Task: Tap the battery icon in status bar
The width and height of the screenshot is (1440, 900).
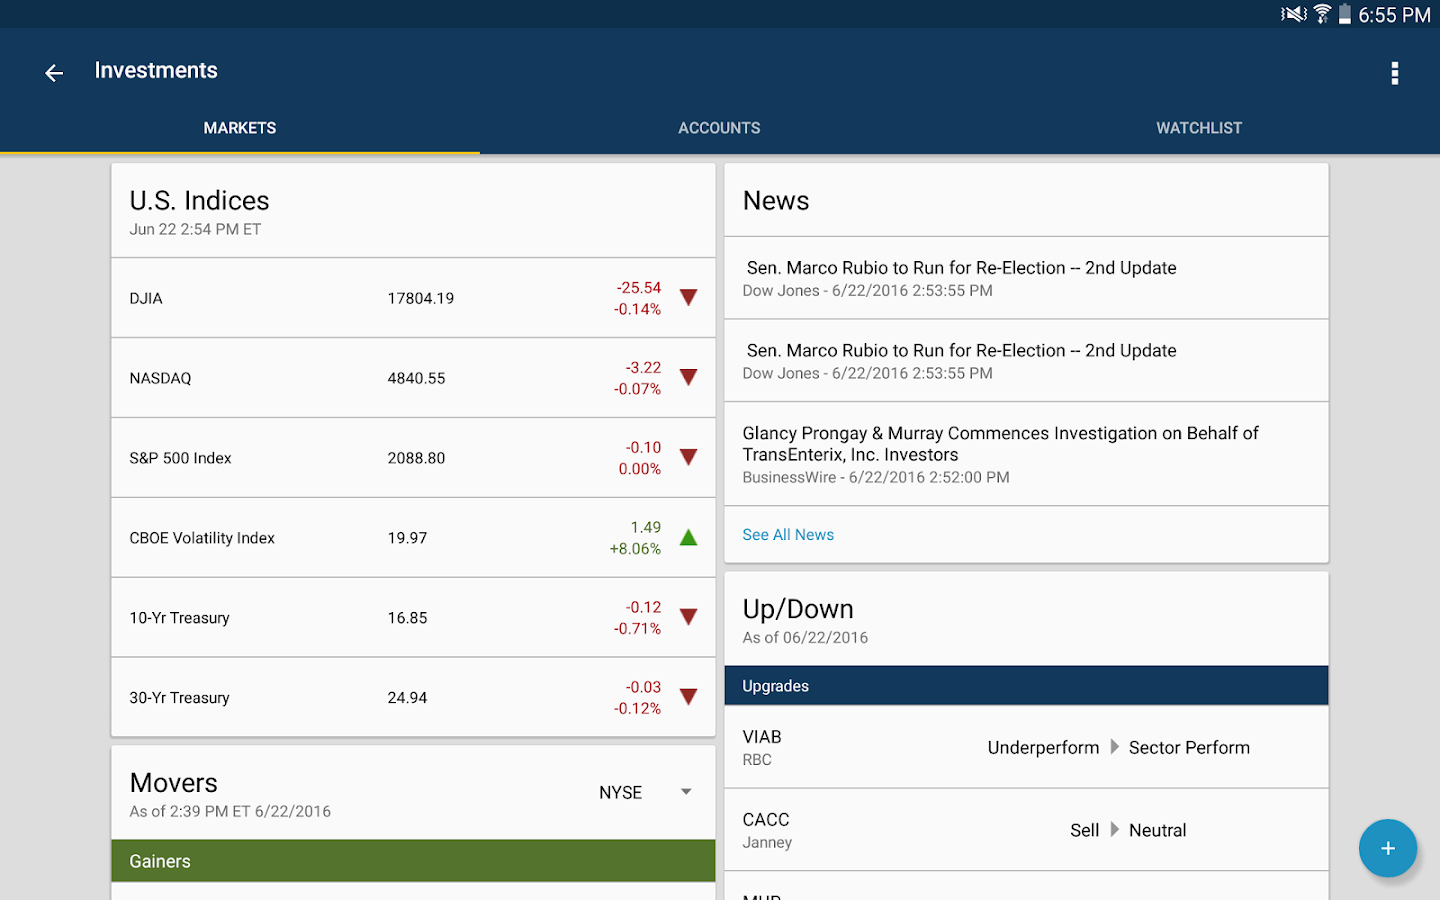Action: (x=1345, y=14)
